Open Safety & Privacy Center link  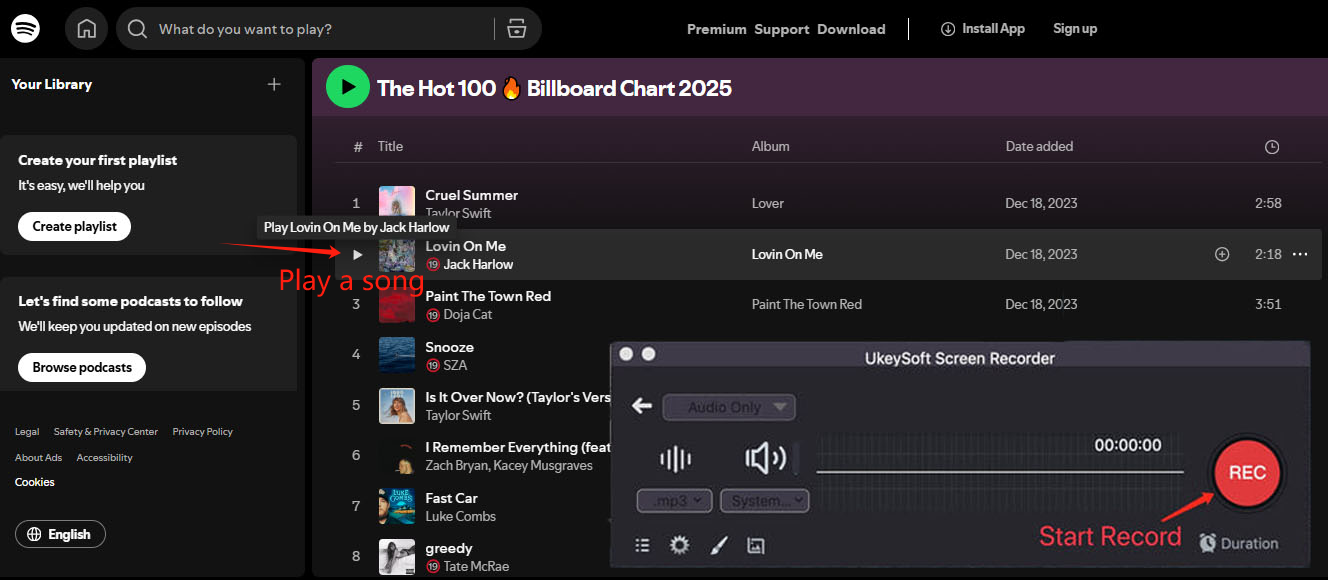point(106,432)
